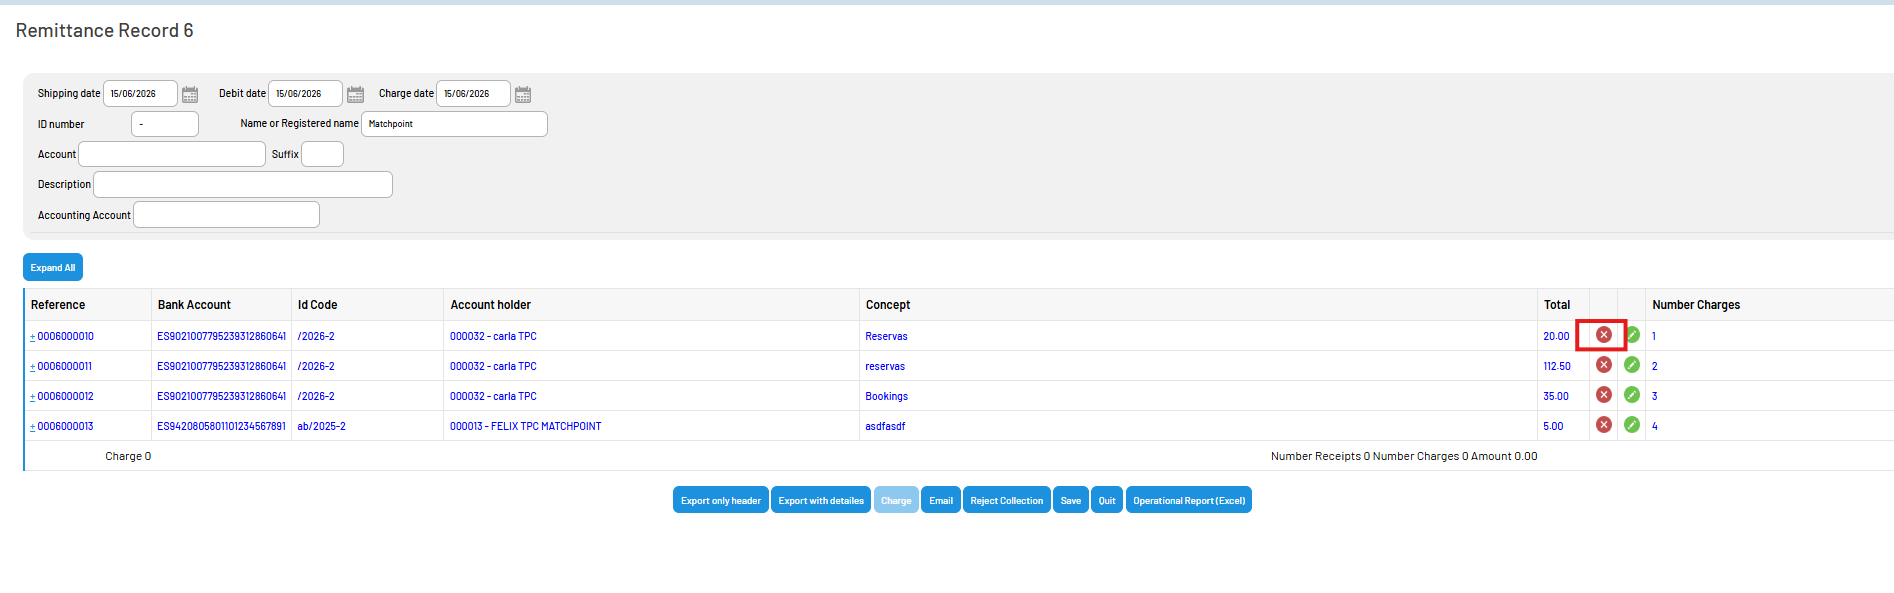Click Reject Collection button
The width and height of the screenshot is (1894, 593).
tap(1006, 500)
